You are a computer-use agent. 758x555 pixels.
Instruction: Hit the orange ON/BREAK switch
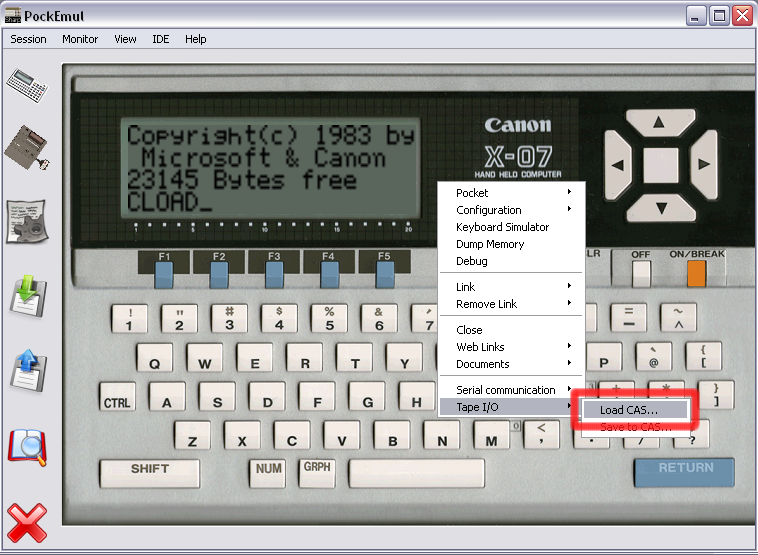coord(697,273)
